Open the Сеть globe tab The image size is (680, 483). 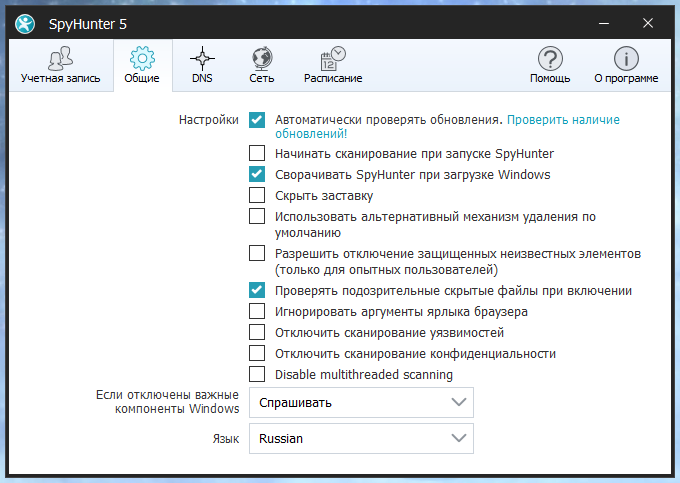262,65
